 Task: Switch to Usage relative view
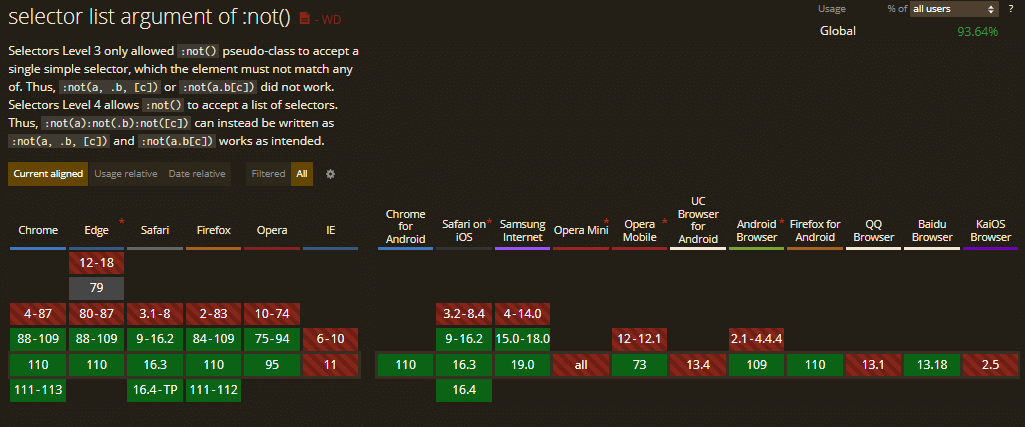click(126, 174)
